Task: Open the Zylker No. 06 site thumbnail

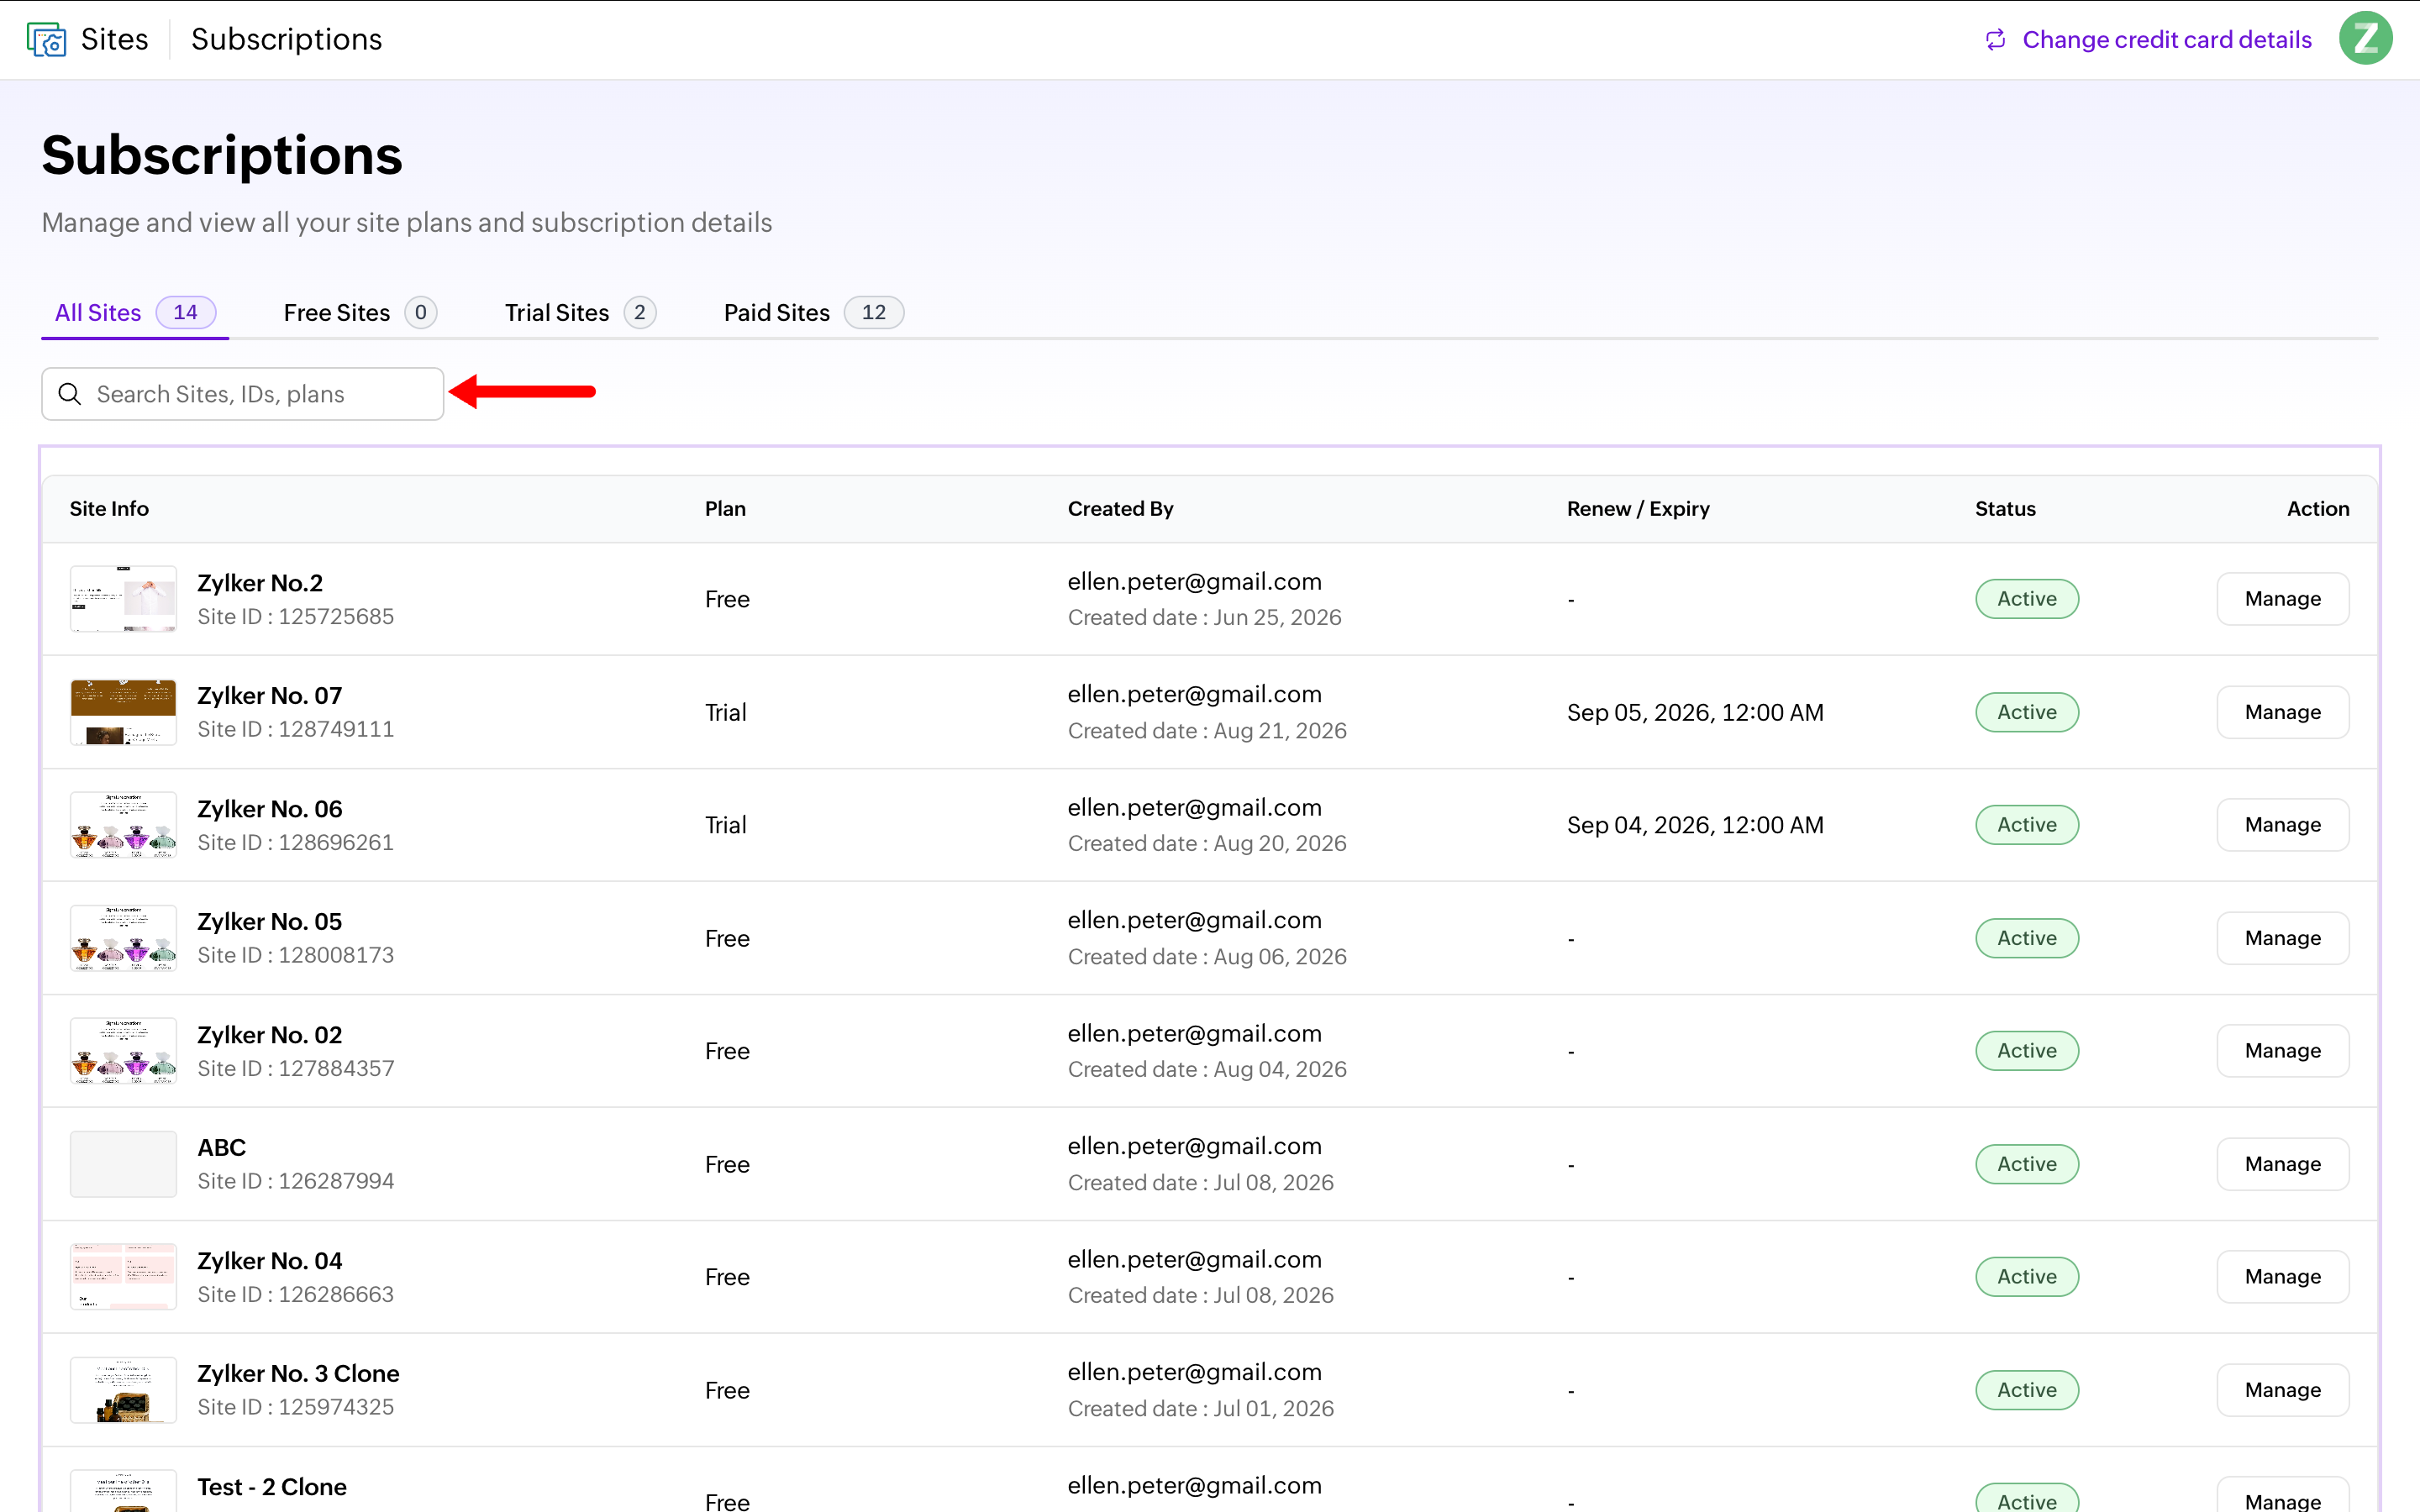Action: tap(123, 825)
